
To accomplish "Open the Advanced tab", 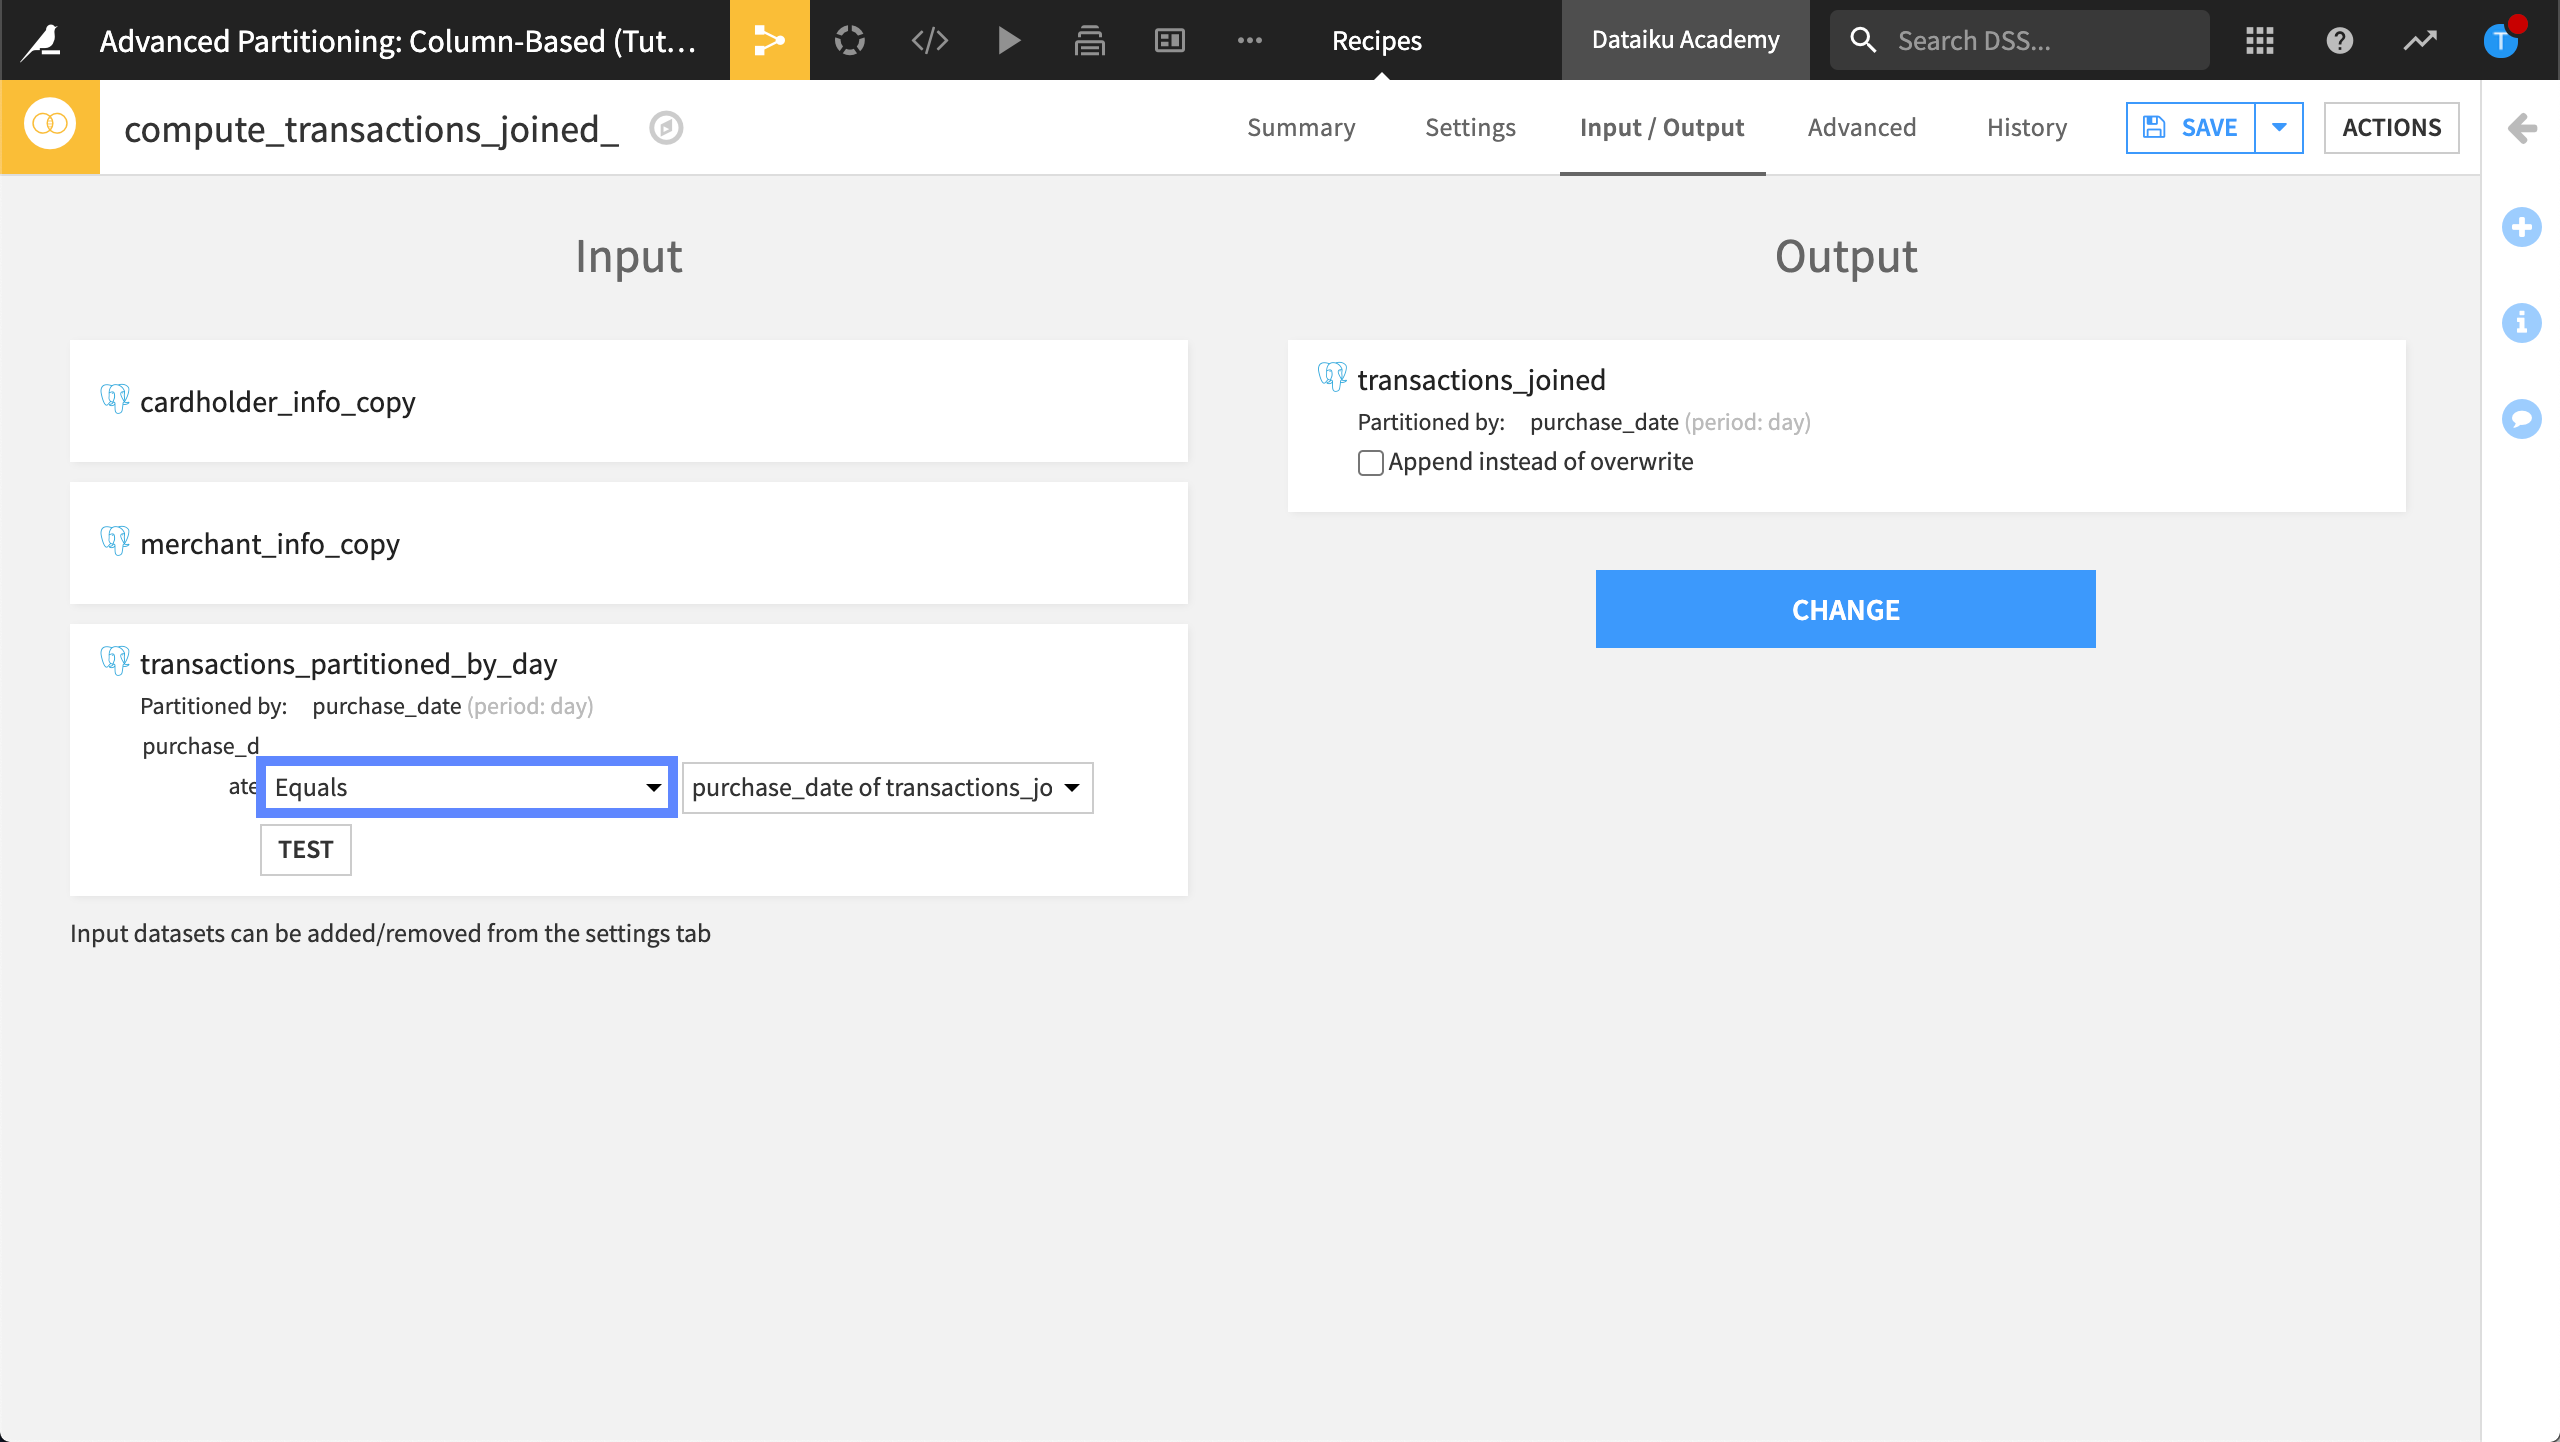I will point(1861,127).
